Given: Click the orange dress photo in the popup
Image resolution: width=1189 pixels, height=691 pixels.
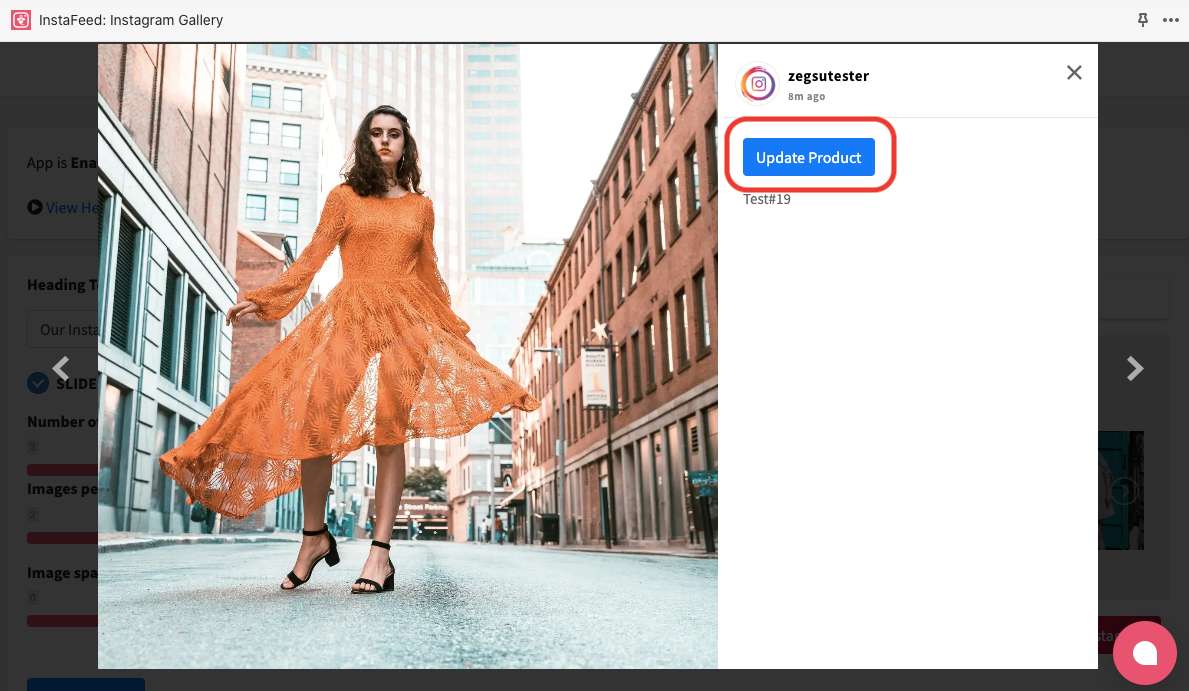Looking at the screenshot, I should click(407, 355).
